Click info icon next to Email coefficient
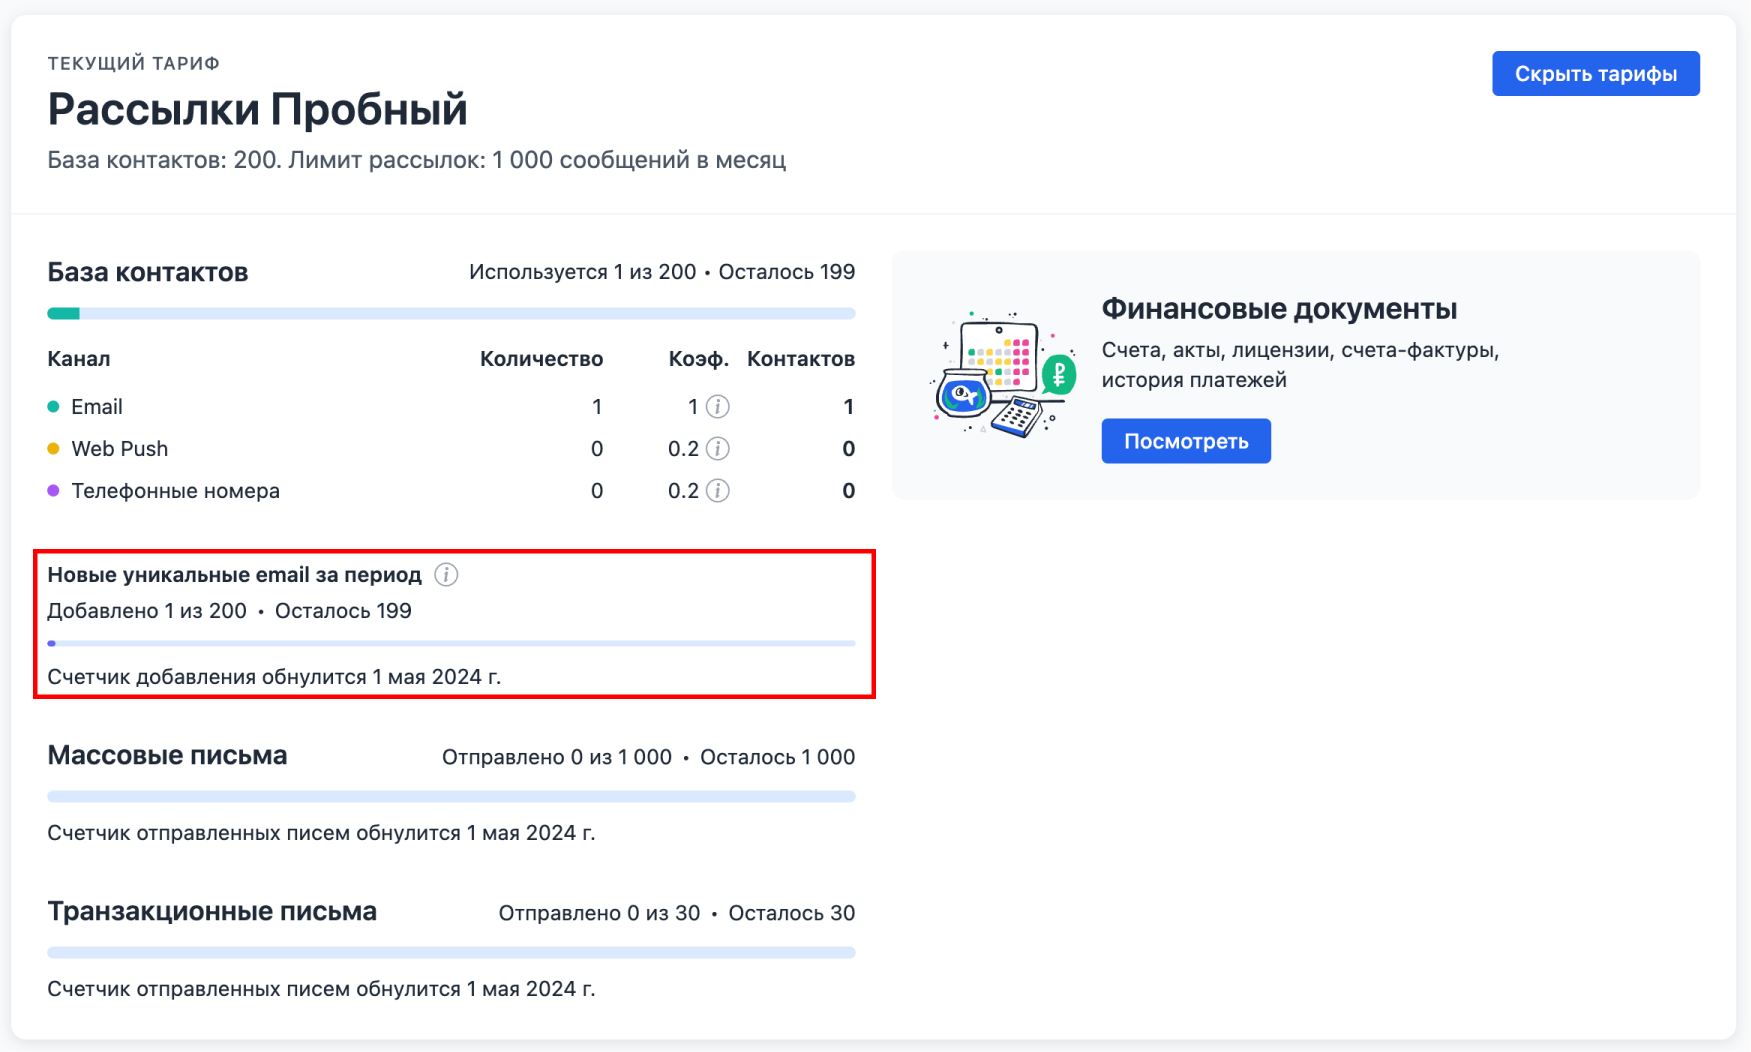 (717, 407)
